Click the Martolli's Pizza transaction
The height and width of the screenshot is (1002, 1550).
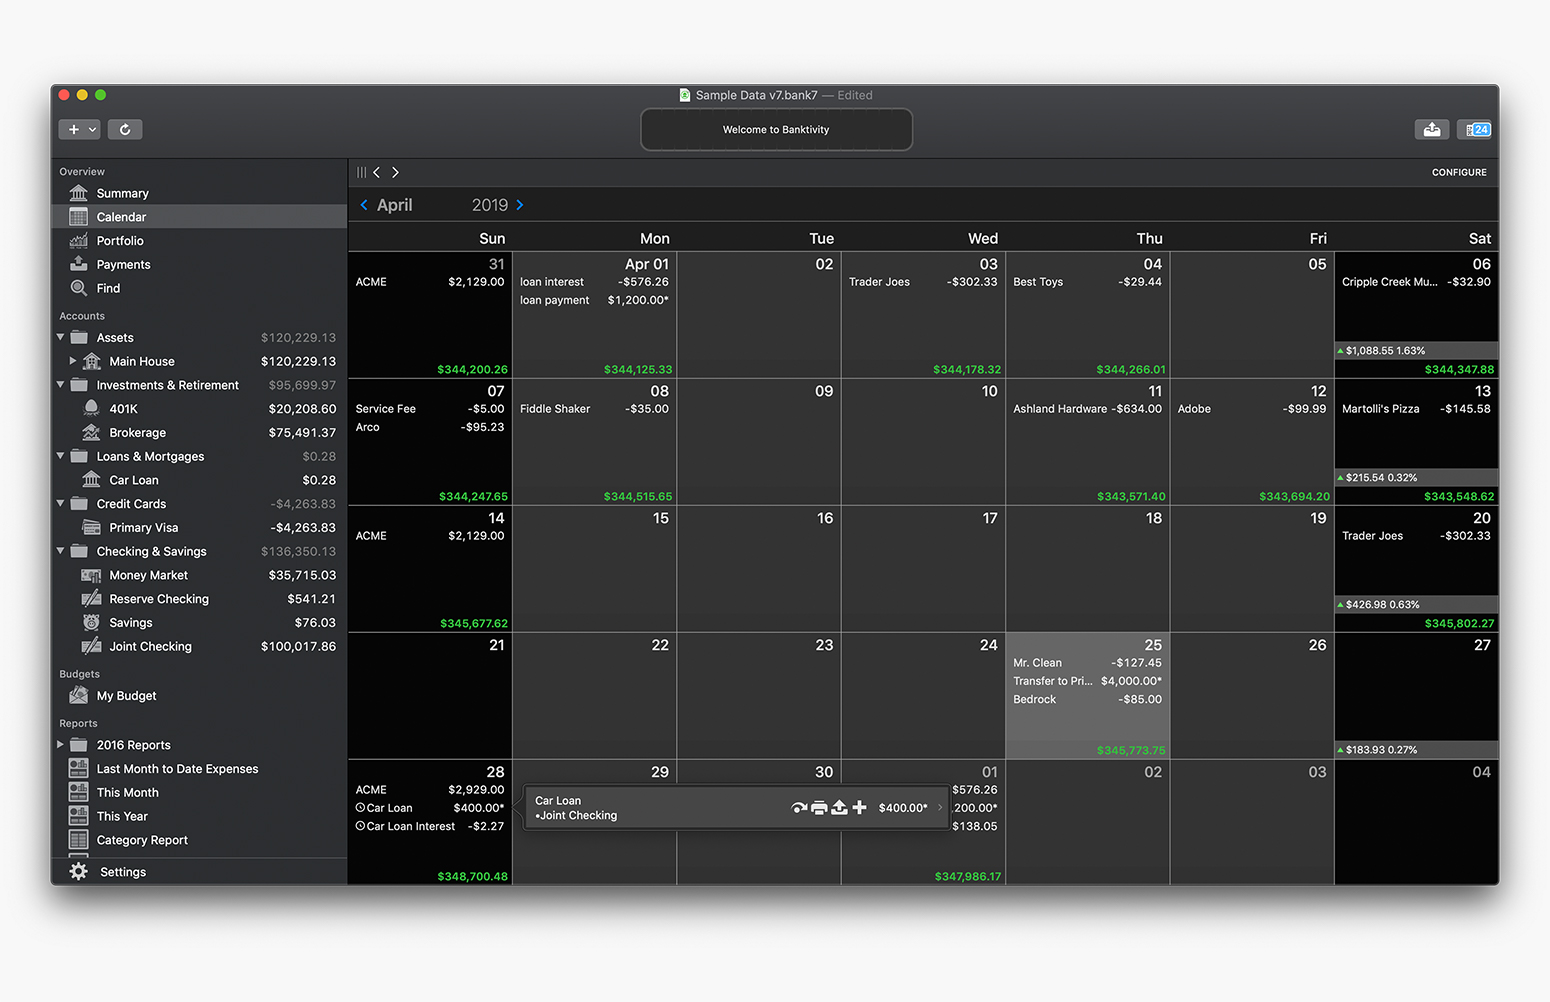(1416, 409)
